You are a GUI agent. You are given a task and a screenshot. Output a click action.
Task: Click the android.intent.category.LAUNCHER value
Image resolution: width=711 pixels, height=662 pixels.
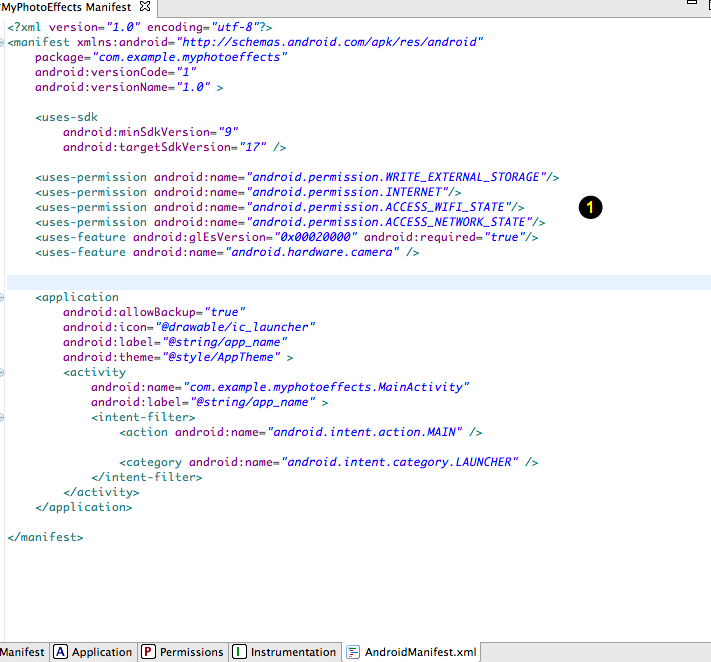click(399, 462)
